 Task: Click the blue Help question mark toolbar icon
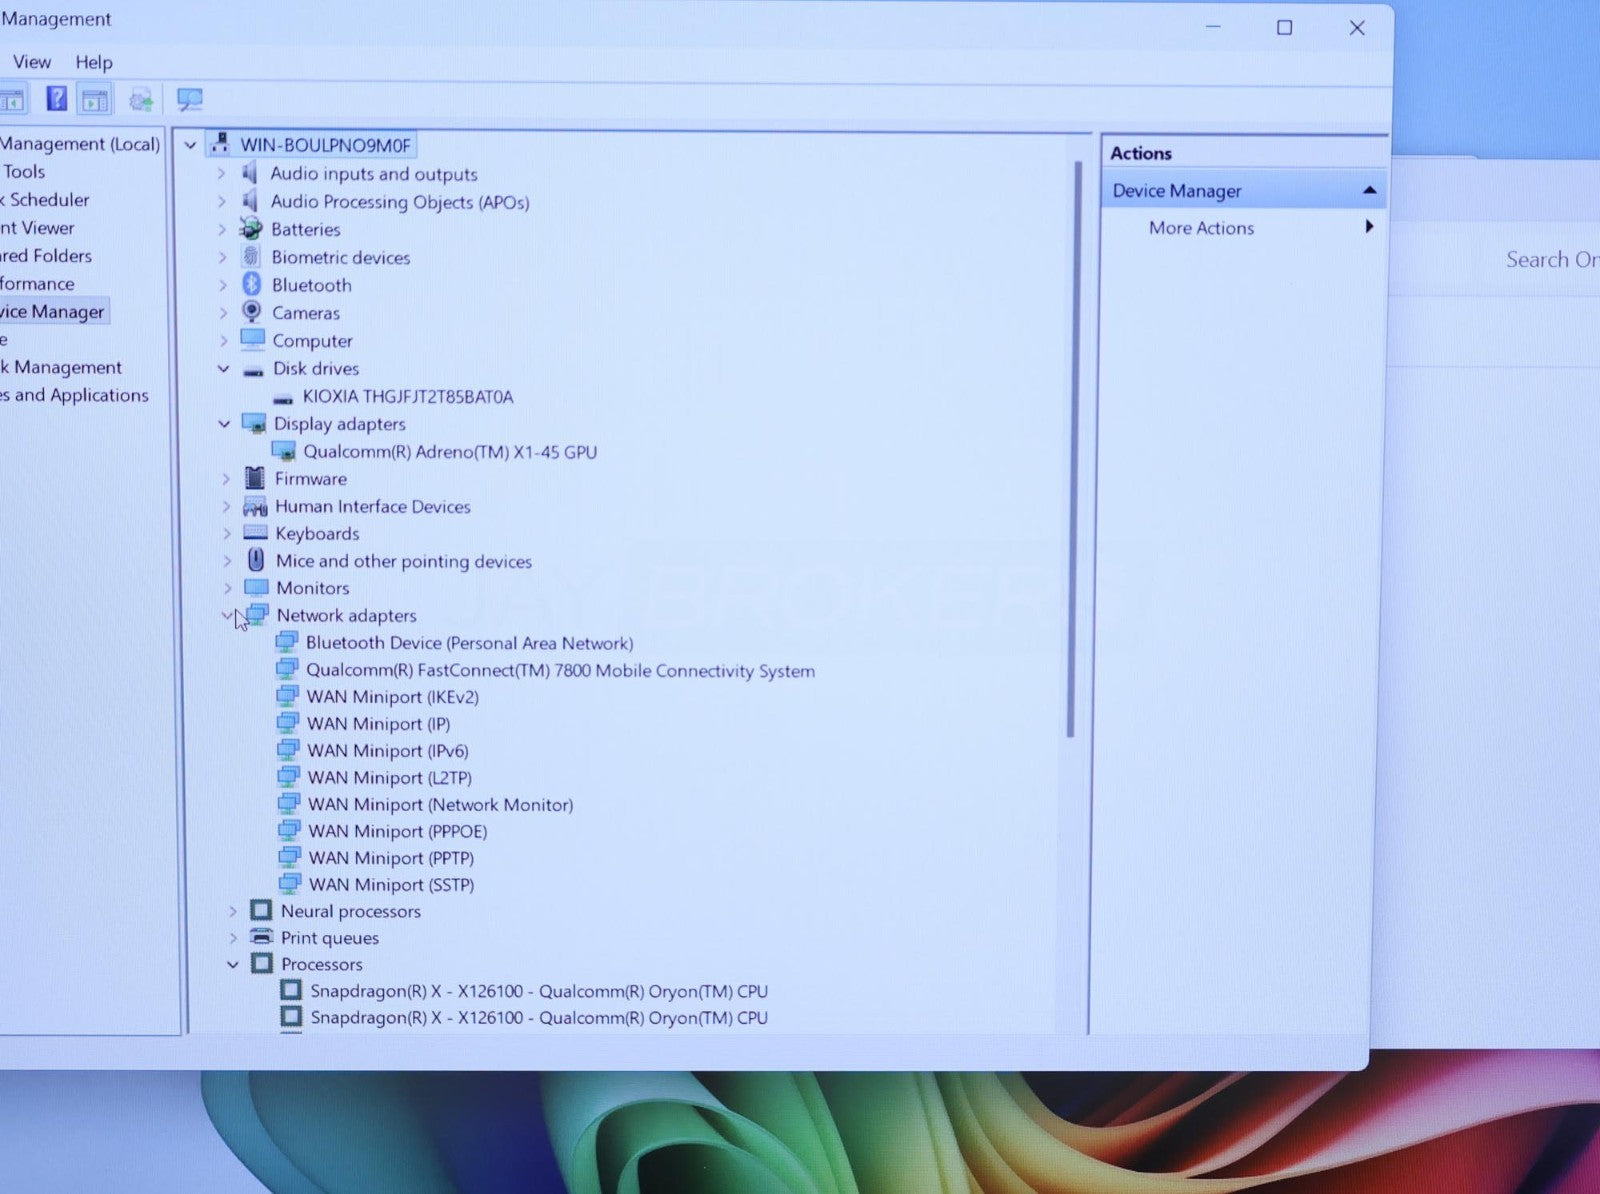[57, 99]
